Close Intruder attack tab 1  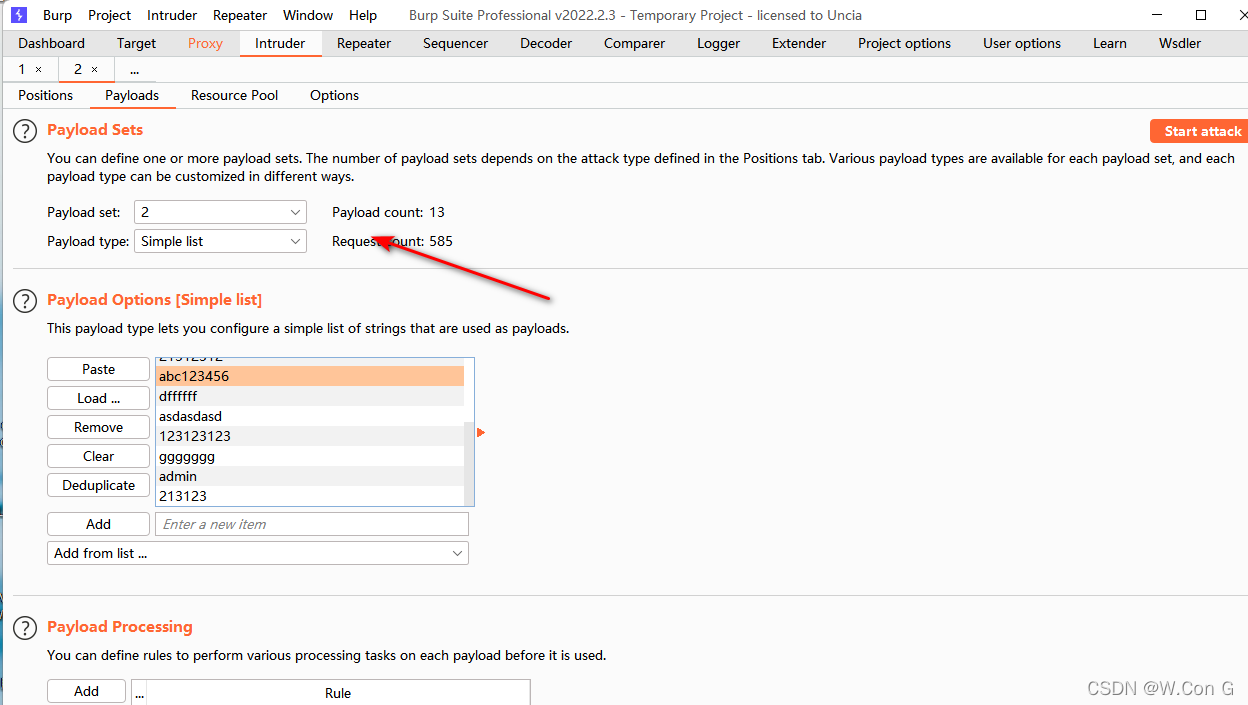click(x=39, y=70)
